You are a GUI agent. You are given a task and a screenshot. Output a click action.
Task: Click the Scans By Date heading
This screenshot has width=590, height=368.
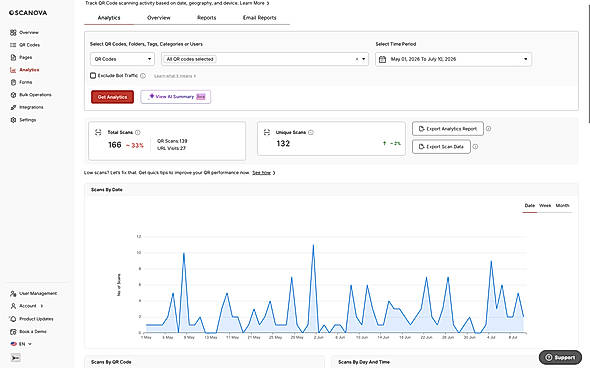click(x=107, y=190)
